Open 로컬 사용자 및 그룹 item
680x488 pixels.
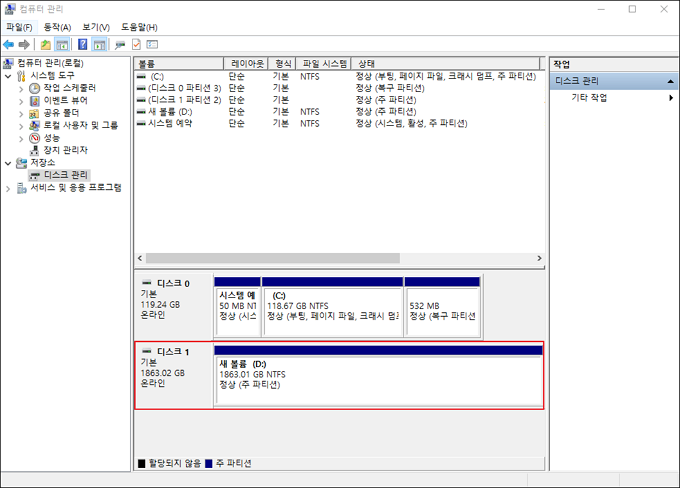point(80,125)
